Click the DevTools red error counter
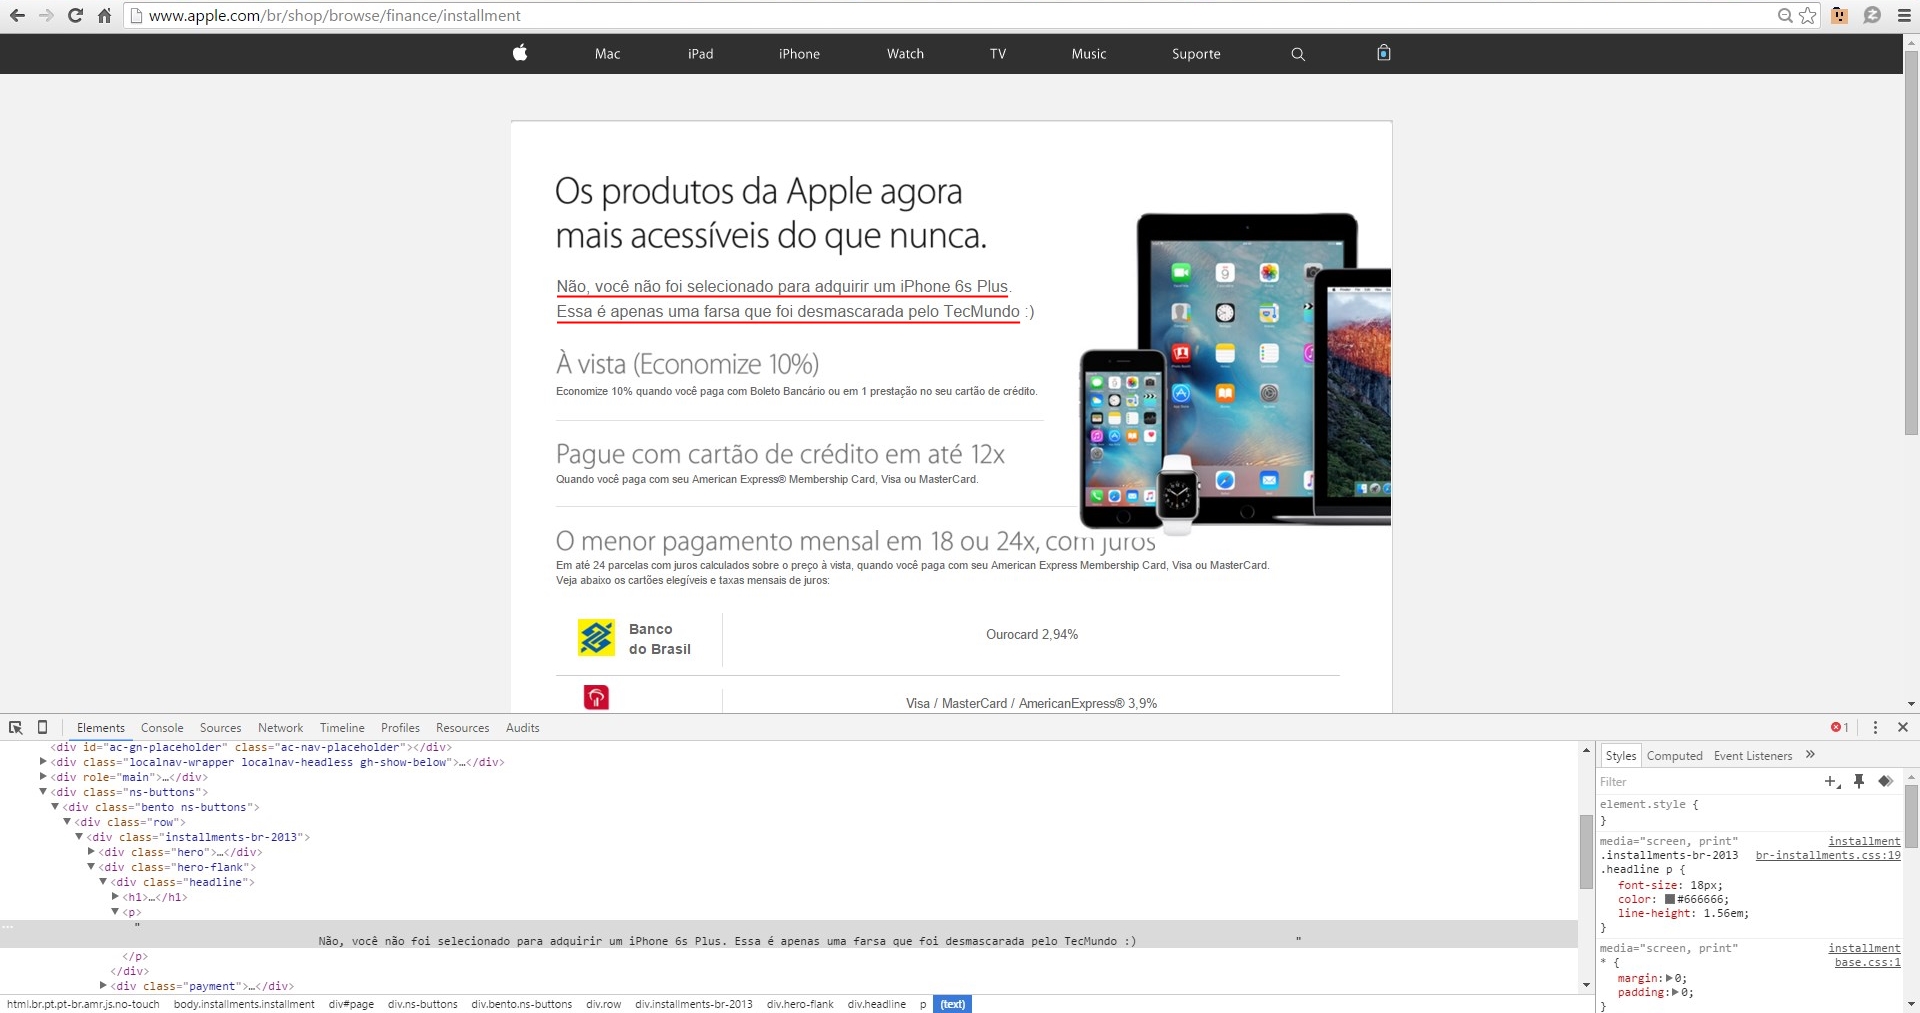Screen dimensions: 1920x1013 click(1839, 727)
